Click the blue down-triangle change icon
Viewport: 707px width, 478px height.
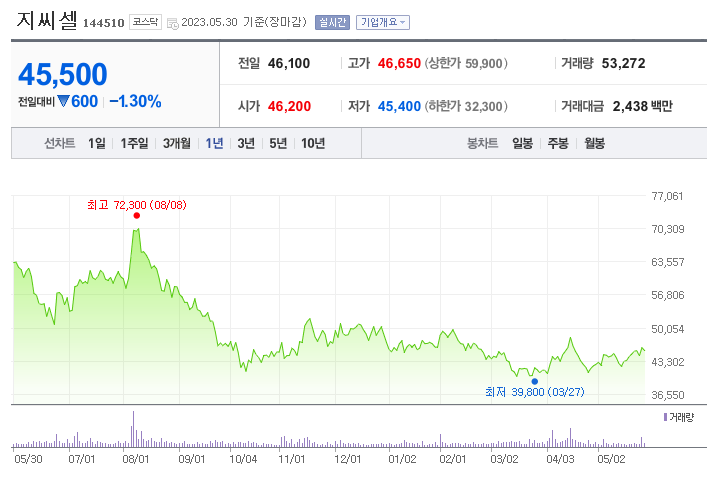pyautogui.click(x=63, y=101)
